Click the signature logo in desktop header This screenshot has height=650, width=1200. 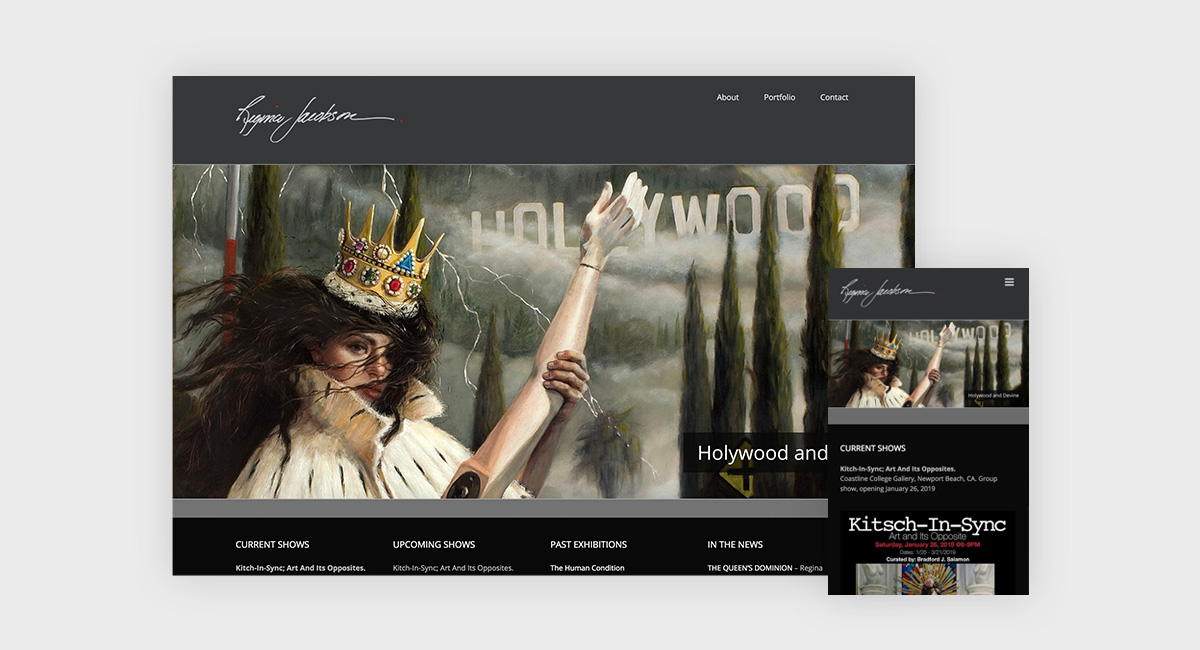(314, 119)
